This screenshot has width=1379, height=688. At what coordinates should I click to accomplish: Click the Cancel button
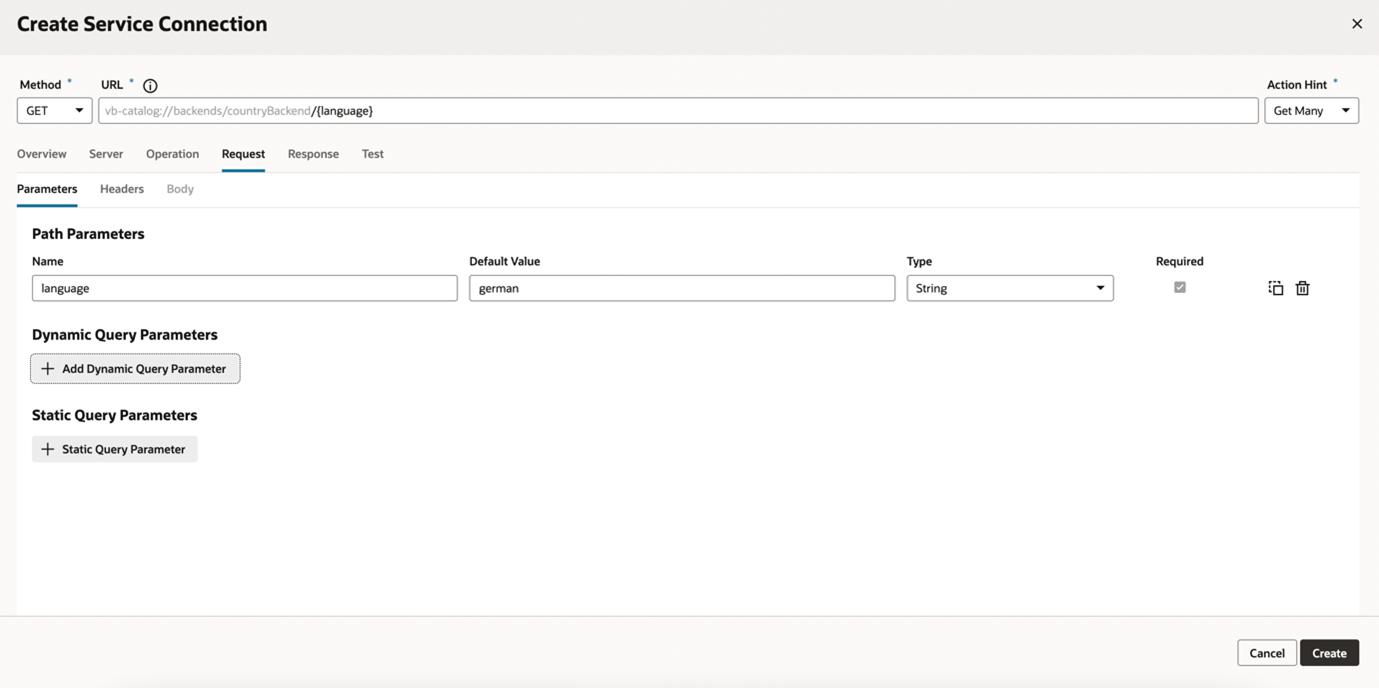pos(1266,652)
